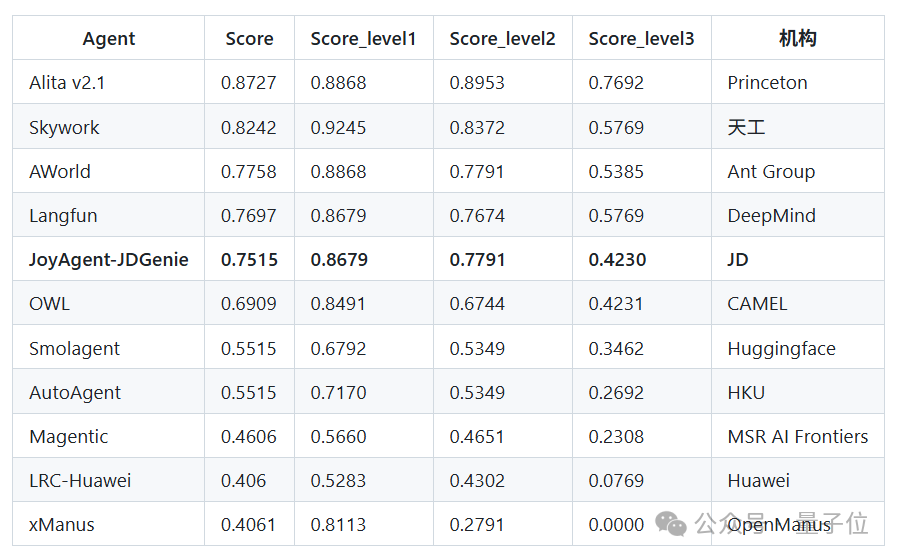Click the score value 0.8727
Viewport: 897px width, 559px height.
[x=249, y=82]
